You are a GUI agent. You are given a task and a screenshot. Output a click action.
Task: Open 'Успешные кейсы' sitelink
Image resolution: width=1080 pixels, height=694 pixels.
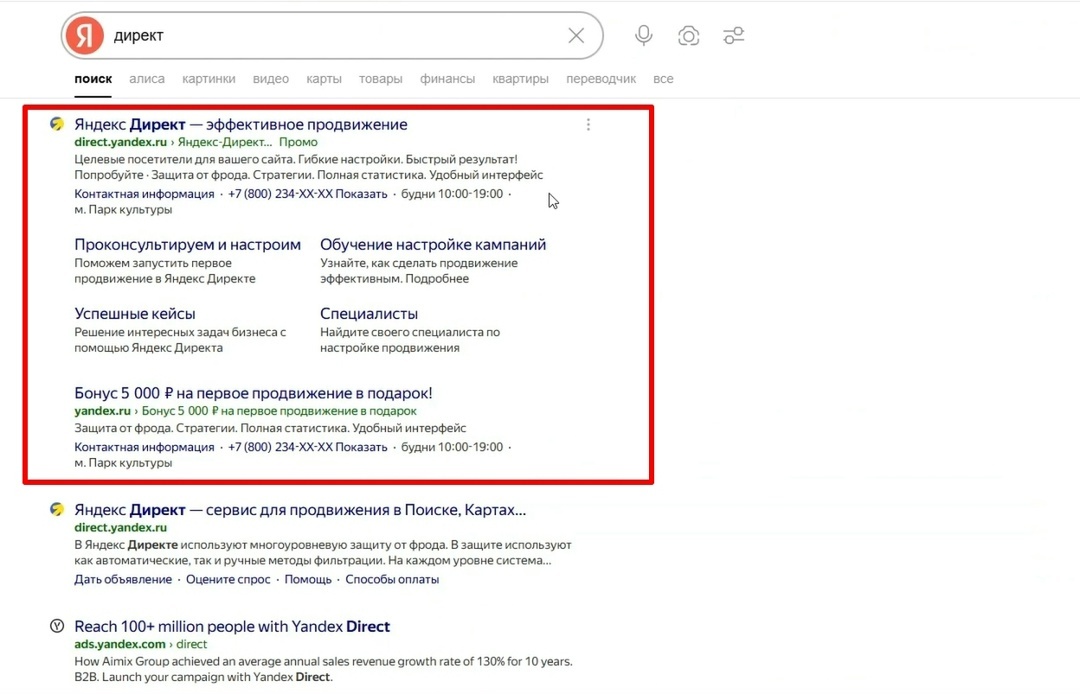135,313
